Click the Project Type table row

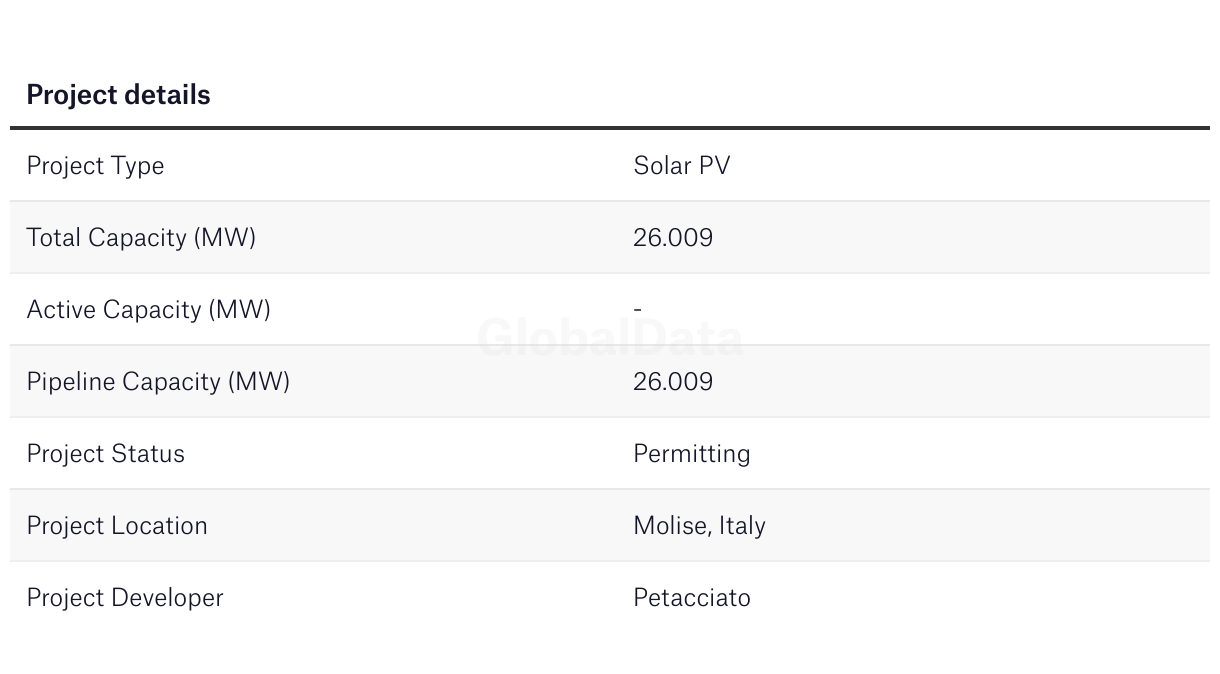point(610,166)
